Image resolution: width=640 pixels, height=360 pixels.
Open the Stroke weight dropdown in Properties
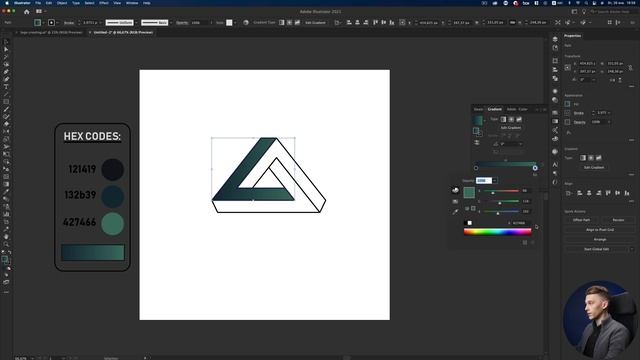click(609, 113)
